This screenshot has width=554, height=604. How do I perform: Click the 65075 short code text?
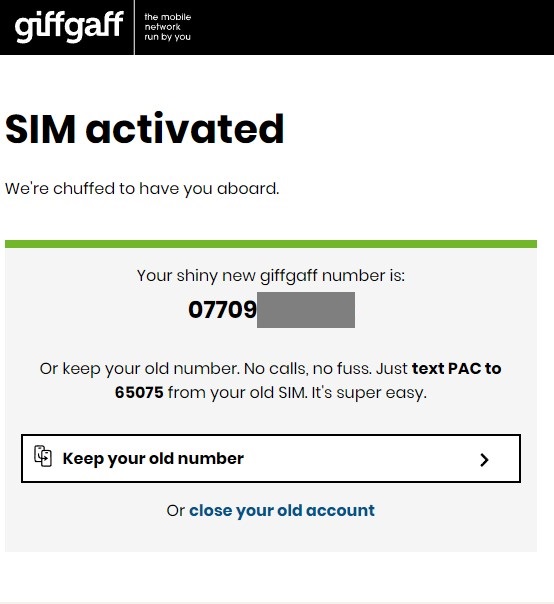click(139, 393)
